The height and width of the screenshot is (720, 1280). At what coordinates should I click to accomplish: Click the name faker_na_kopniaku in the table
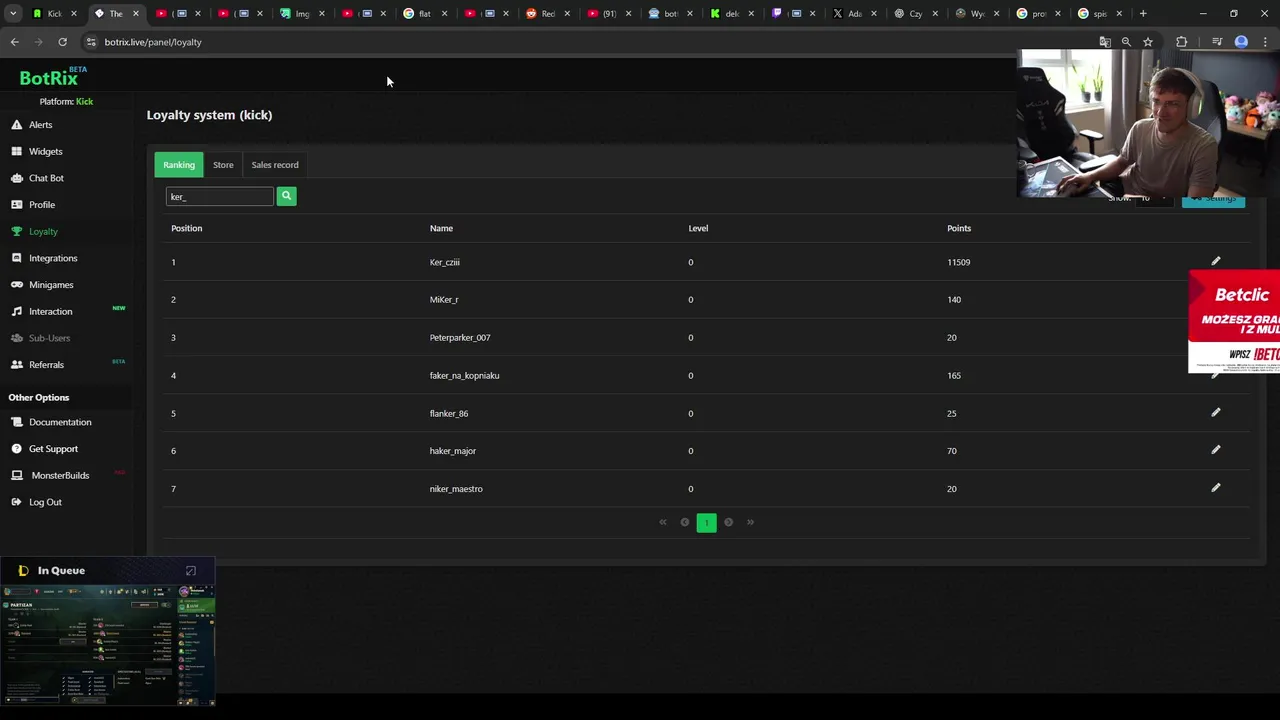(464, 376)
